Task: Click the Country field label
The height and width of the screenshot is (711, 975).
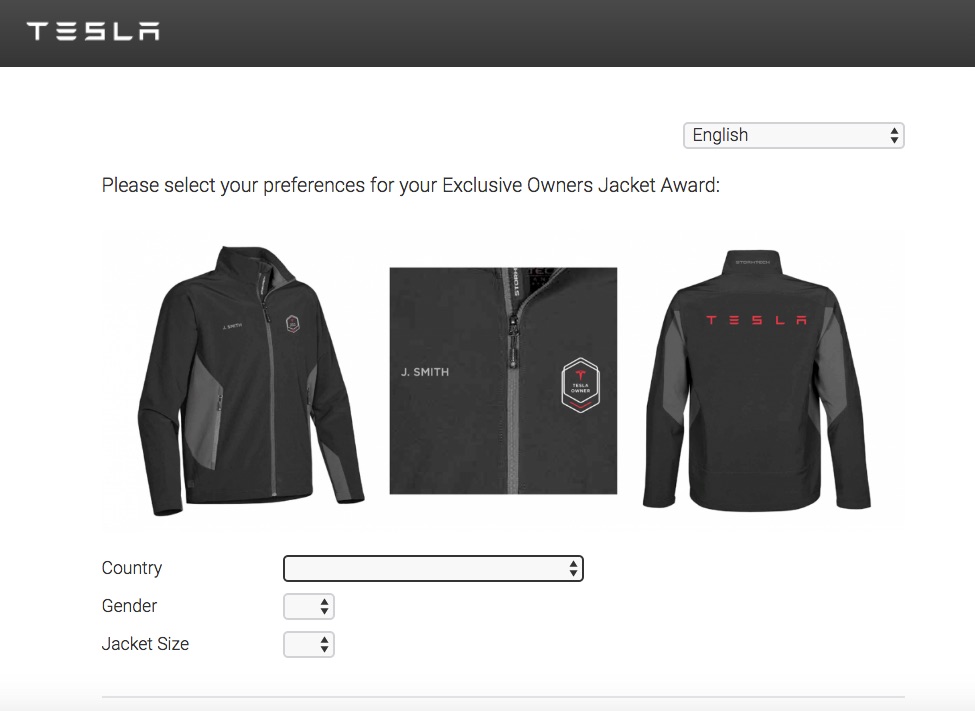Action: pyautogui.click(x=132, y=568)
